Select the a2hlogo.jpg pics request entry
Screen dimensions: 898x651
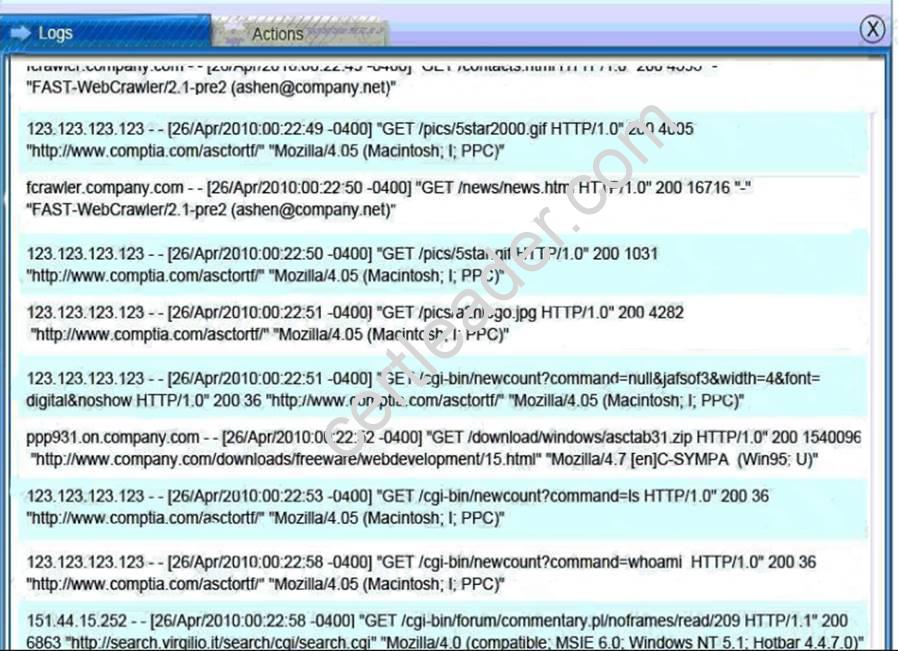pyautogui.click(x=300, y=321)
